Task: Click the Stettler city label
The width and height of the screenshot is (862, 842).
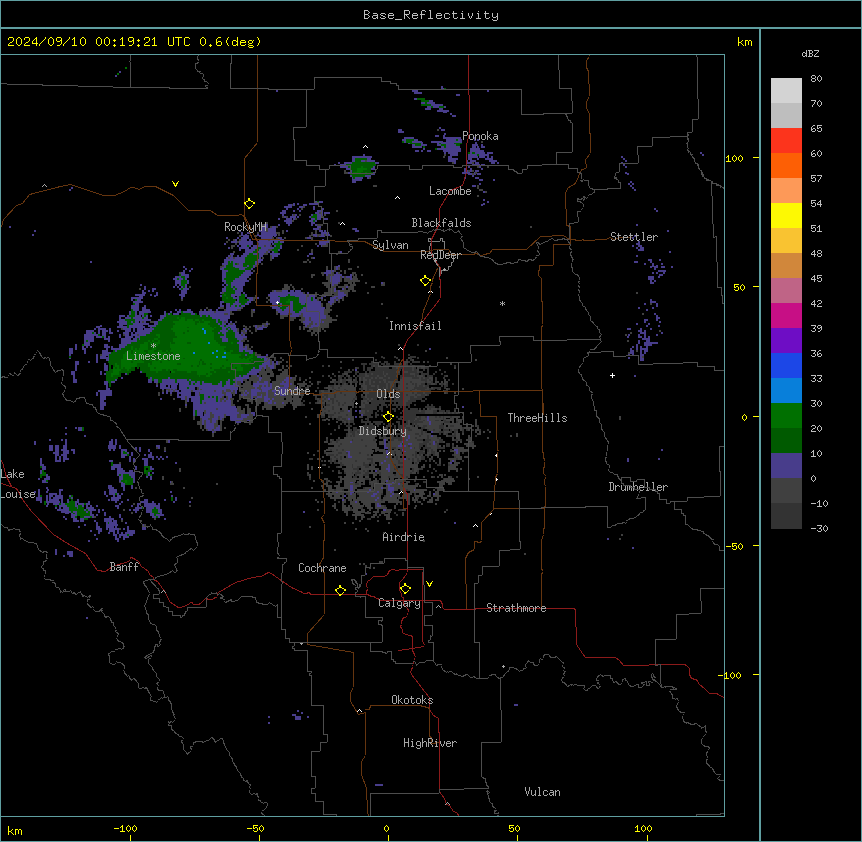Action: [x=634, y=237]
